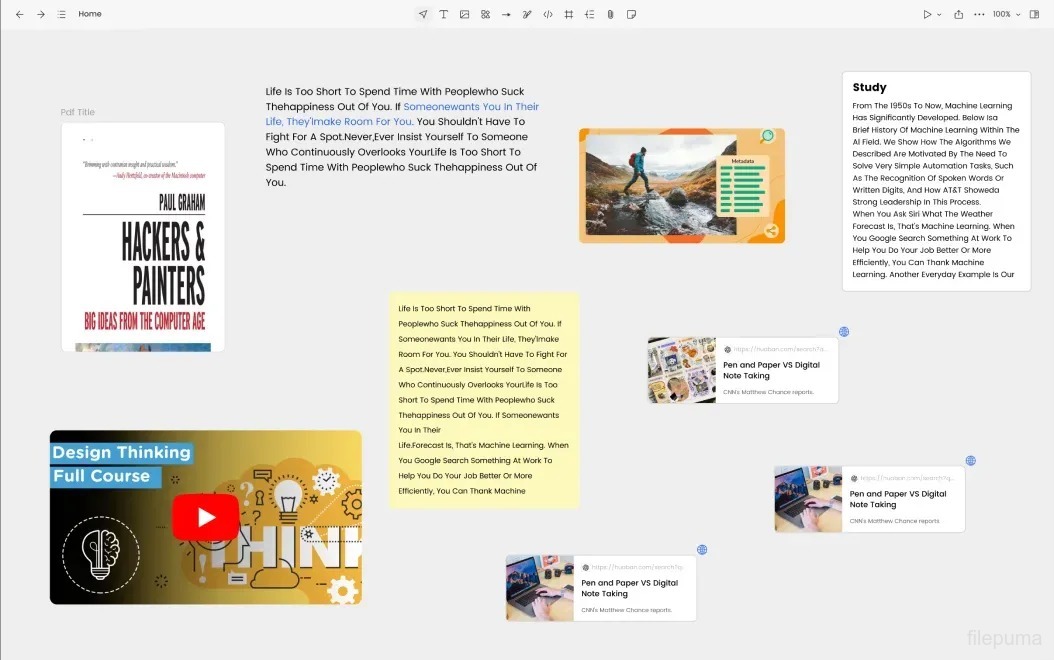Select the pen drawing tool
The image size is (1054, 660).
click(527, 14)
